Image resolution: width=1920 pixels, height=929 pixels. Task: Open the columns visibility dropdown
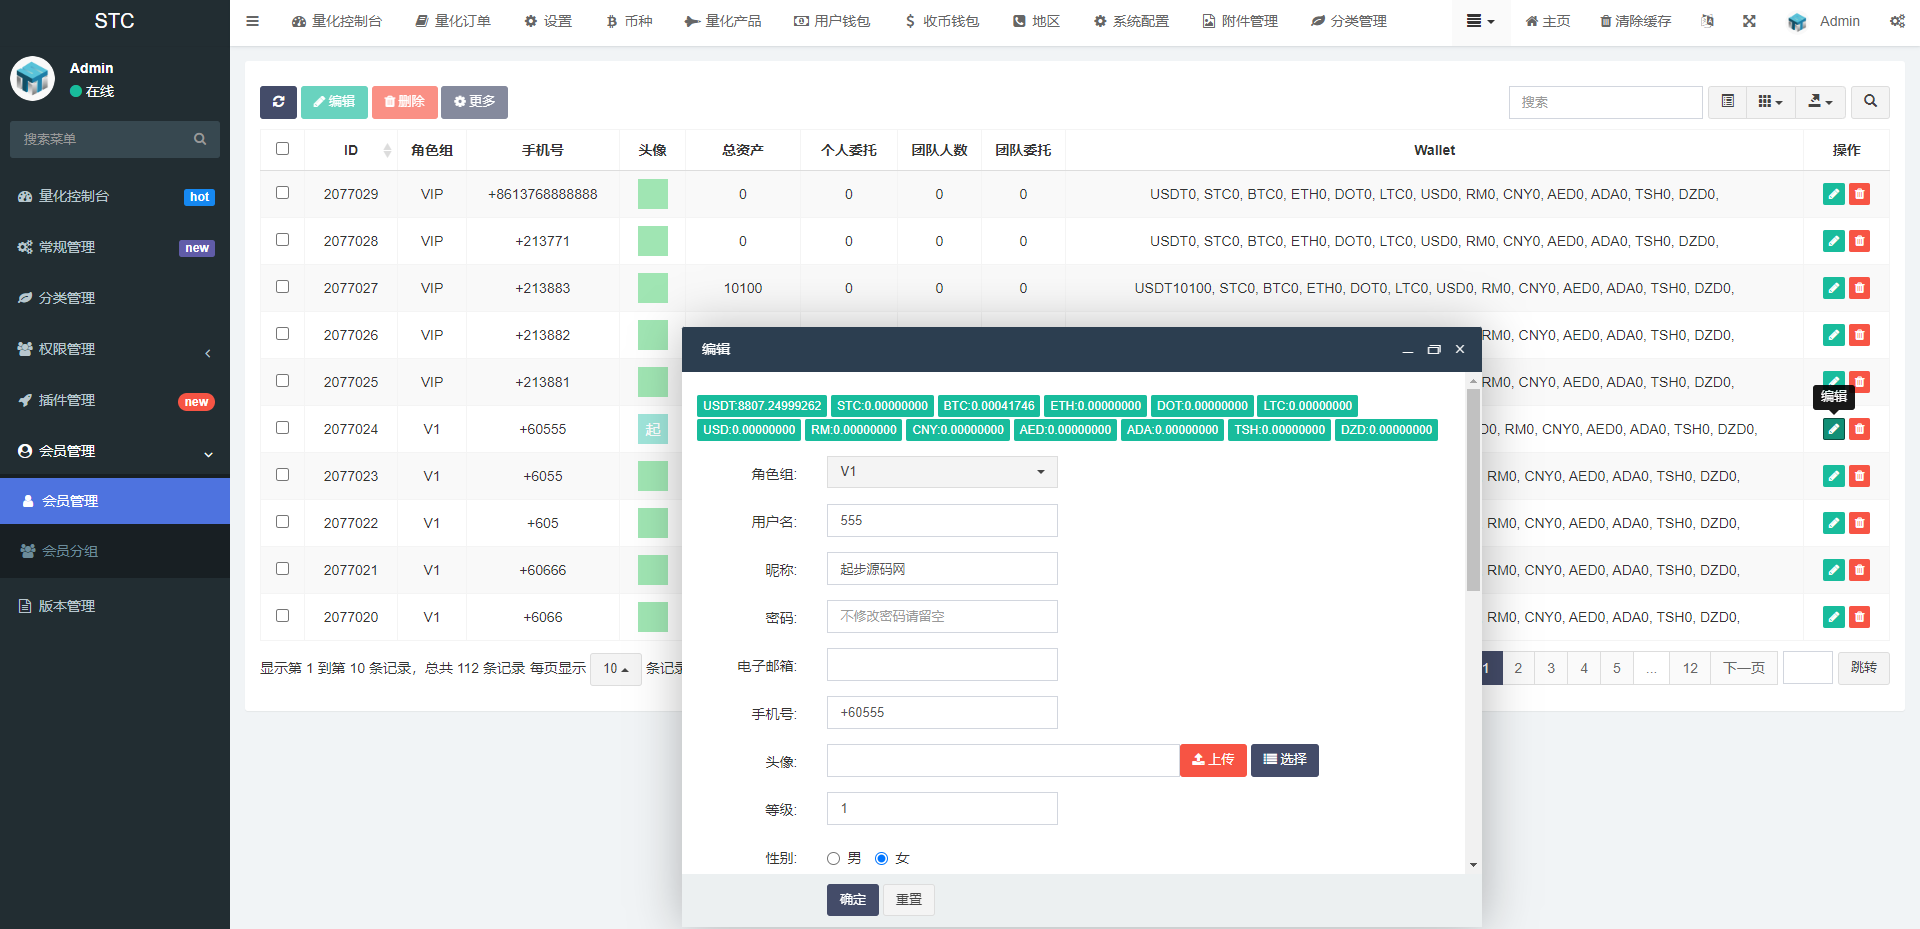(x=1770, y=102)
